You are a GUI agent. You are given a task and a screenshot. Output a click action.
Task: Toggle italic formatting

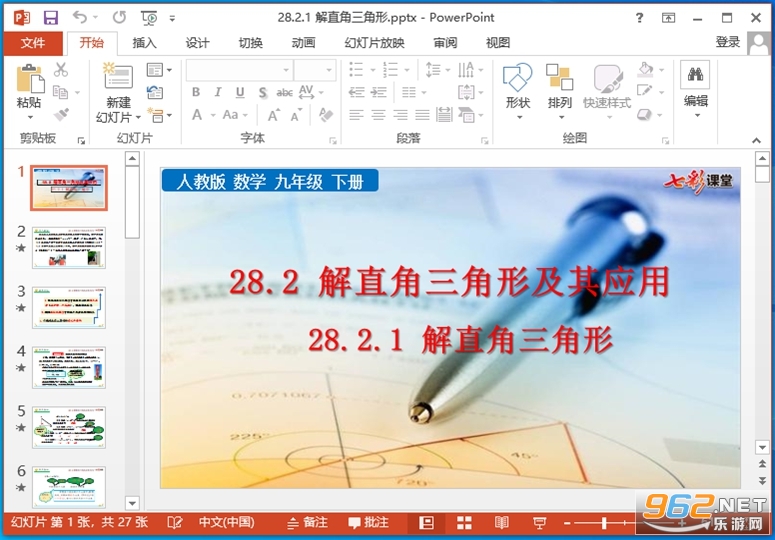pyautogui.click(x=217, y=92)
